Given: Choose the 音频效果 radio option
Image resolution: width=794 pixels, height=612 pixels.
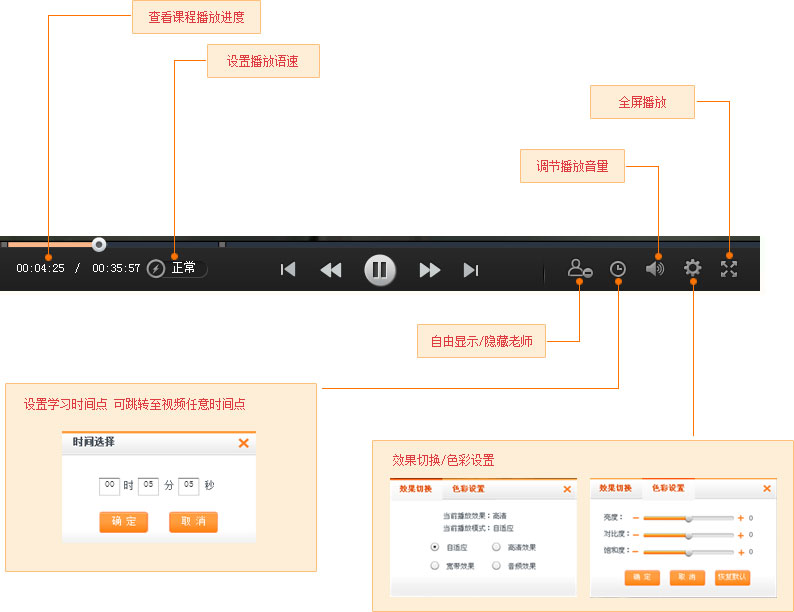Looking at the screenshot, I should coord(496,566).
